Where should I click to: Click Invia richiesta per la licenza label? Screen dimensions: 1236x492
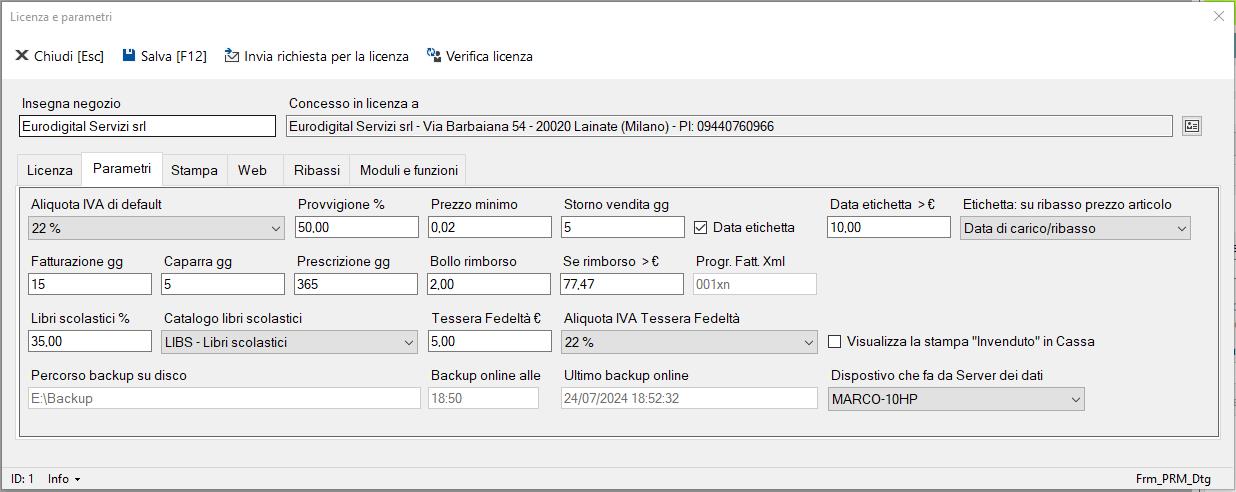327,56
